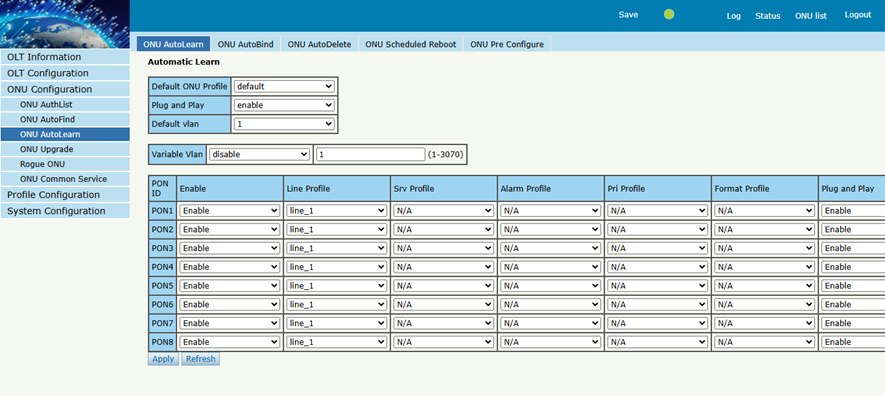Click the PON ID column header
The width and height of the screenshot is (885, 396).
pos(163,188)
